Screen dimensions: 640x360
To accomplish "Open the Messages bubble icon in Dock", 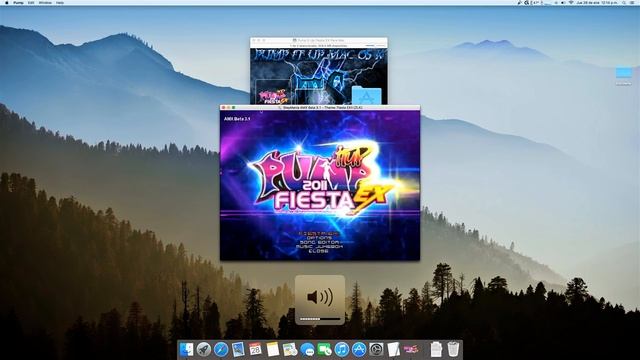I will coord(307,349).
